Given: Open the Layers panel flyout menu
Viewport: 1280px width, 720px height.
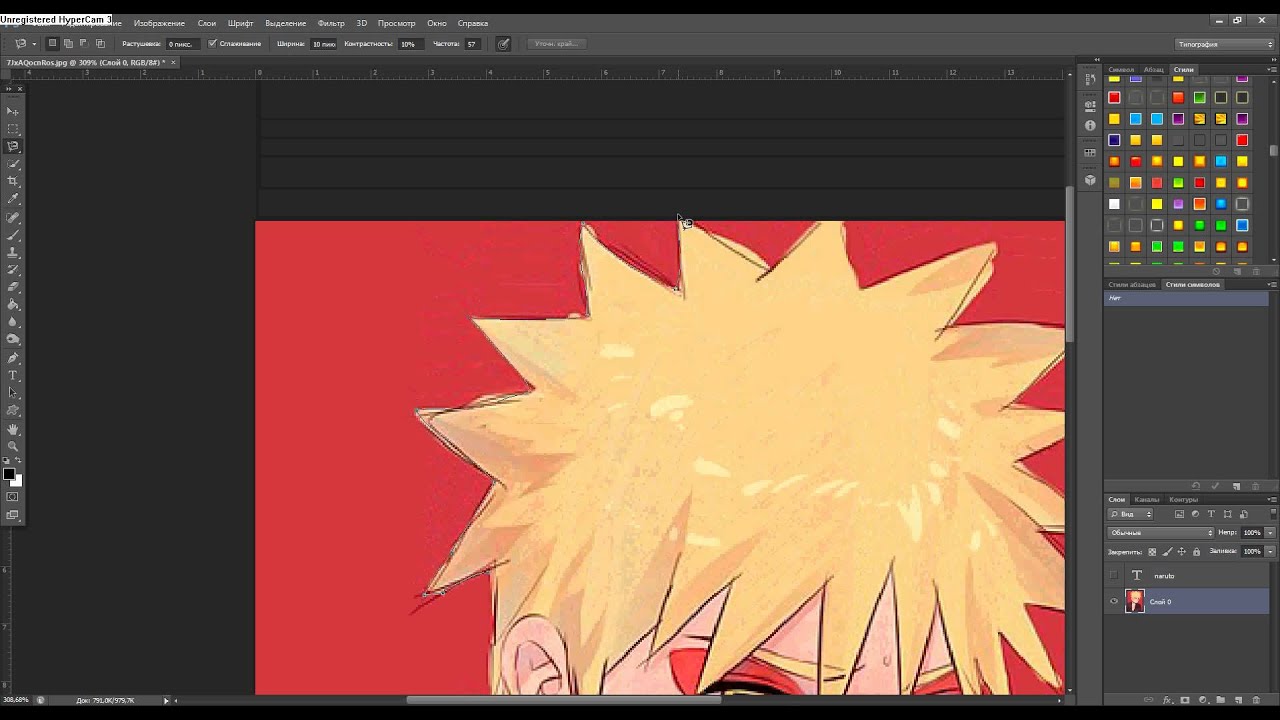Looking at the screenshot, I should point(1271,499).
